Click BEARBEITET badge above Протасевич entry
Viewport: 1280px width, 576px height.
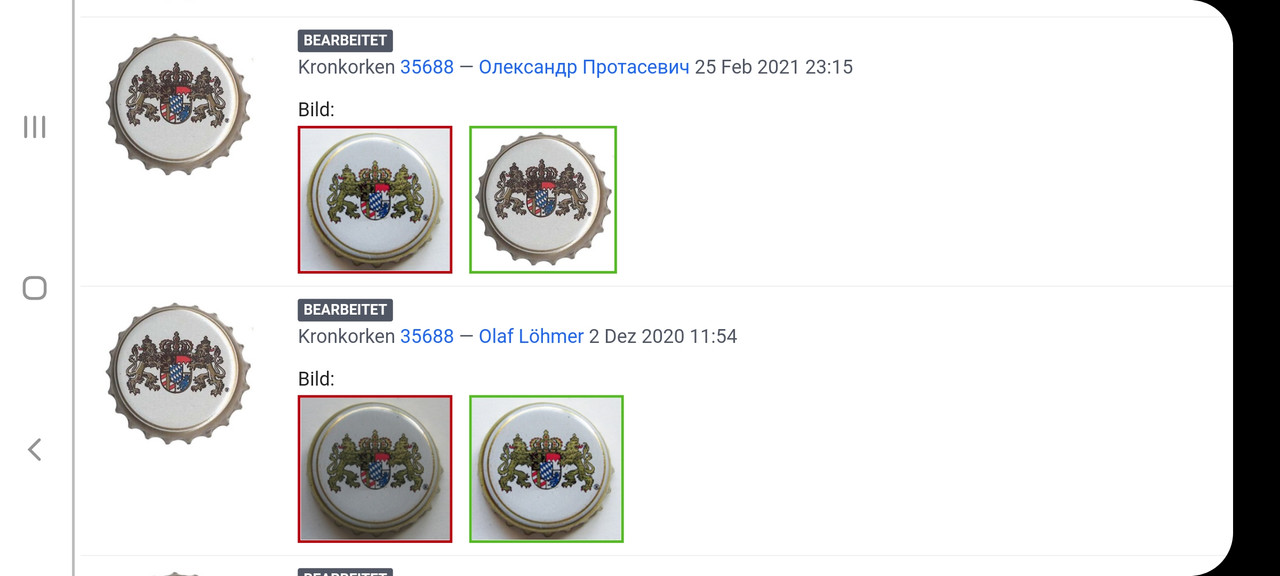345,41
